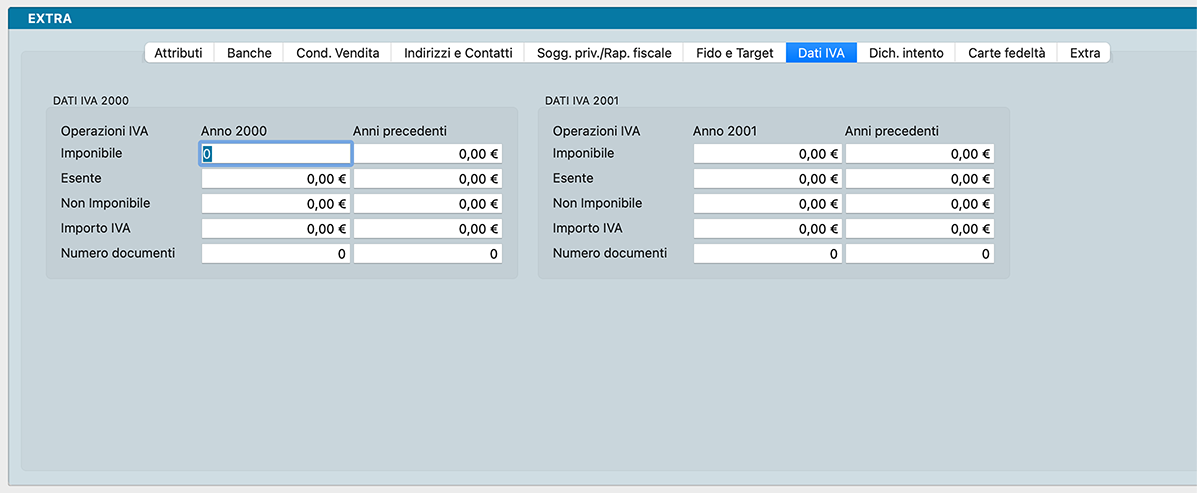Image resolution: width=1197 pixels, height=493 pixels.
Task: Click the Extra tab
Action: [1084, 53]
